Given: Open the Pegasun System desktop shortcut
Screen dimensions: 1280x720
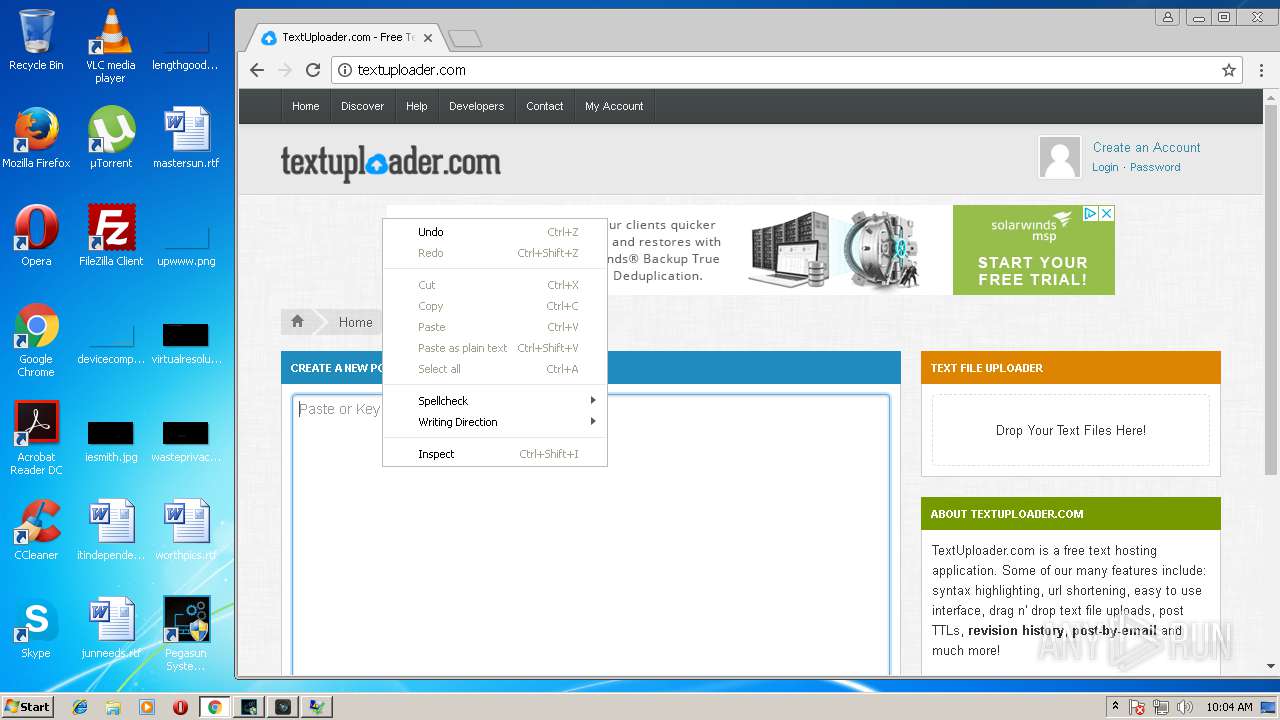Looking at the screenshot, I should coord(186,634).
